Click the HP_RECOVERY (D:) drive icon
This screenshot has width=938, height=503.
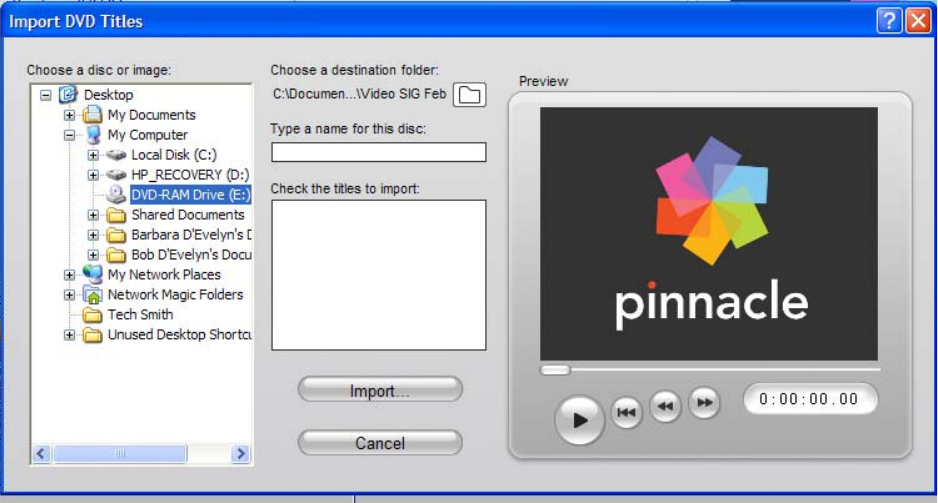pos(116,175)
